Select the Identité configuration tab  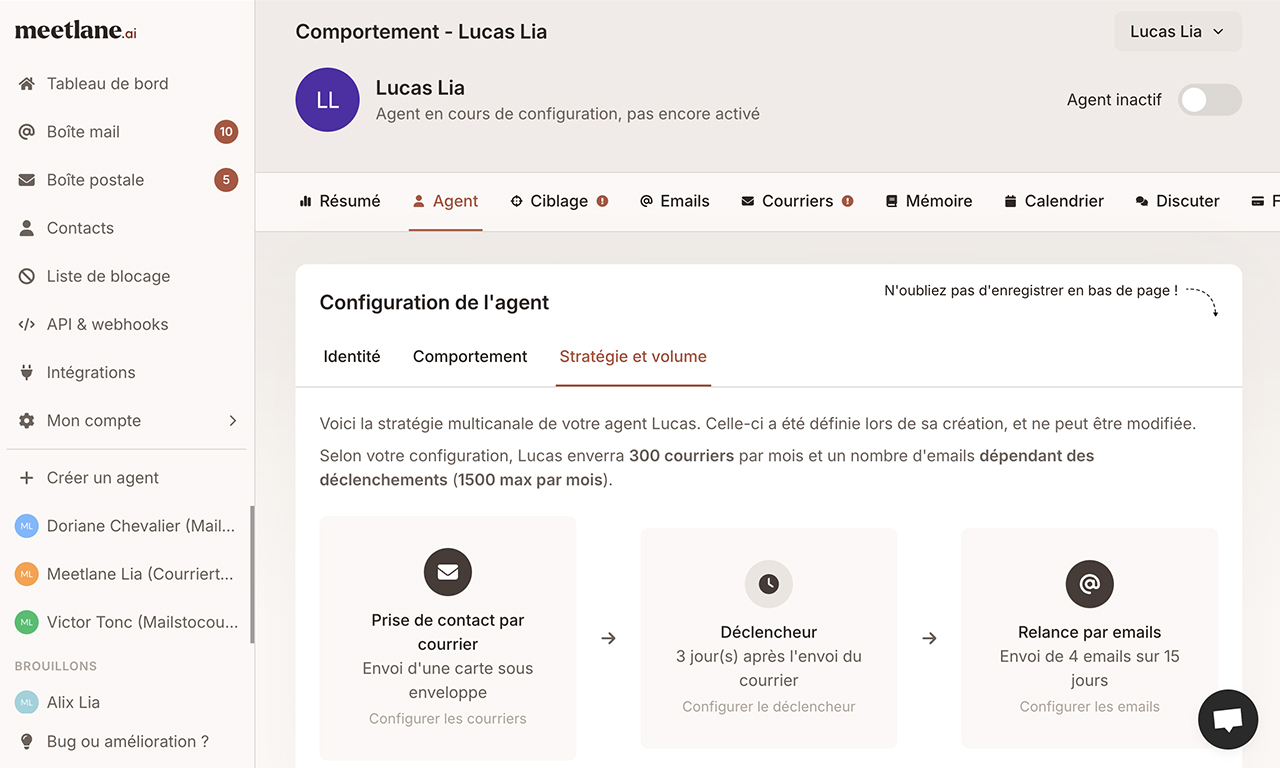click(351, 356)
